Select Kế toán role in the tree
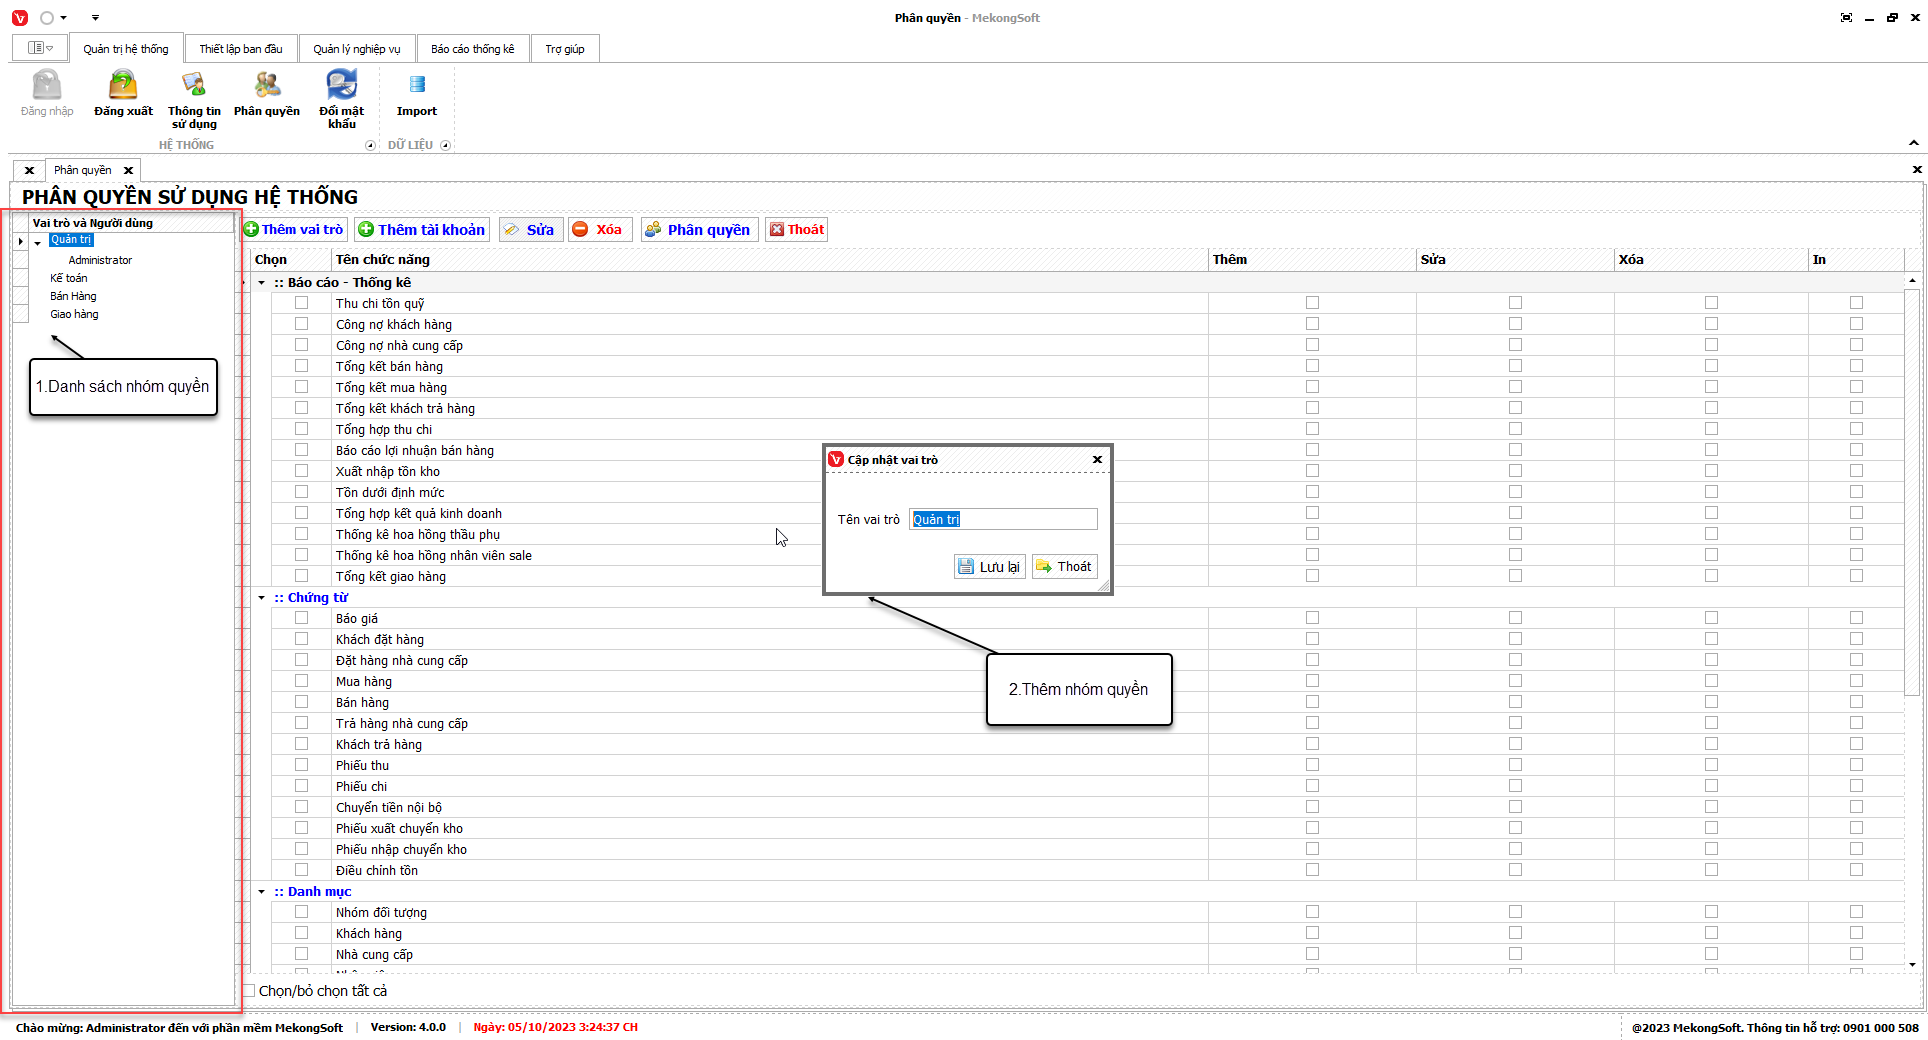Image resolution: width=1928 pixels, height=1040 pixels. coord(69,278)
